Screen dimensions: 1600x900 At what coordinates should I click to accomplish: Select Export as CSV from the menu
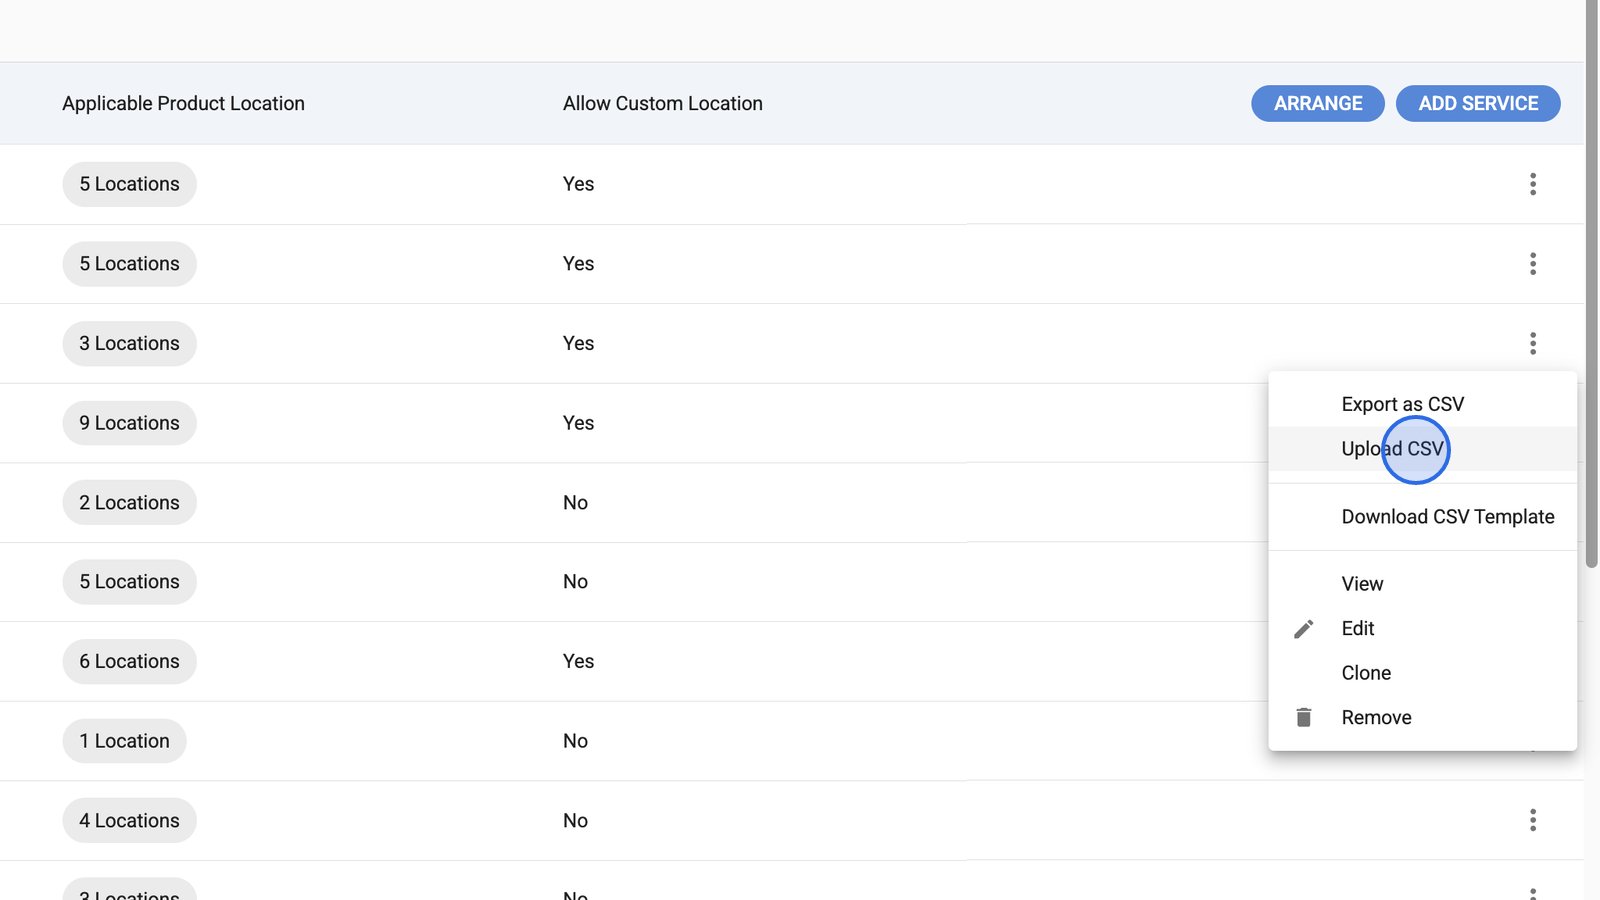click(1402, 404)
